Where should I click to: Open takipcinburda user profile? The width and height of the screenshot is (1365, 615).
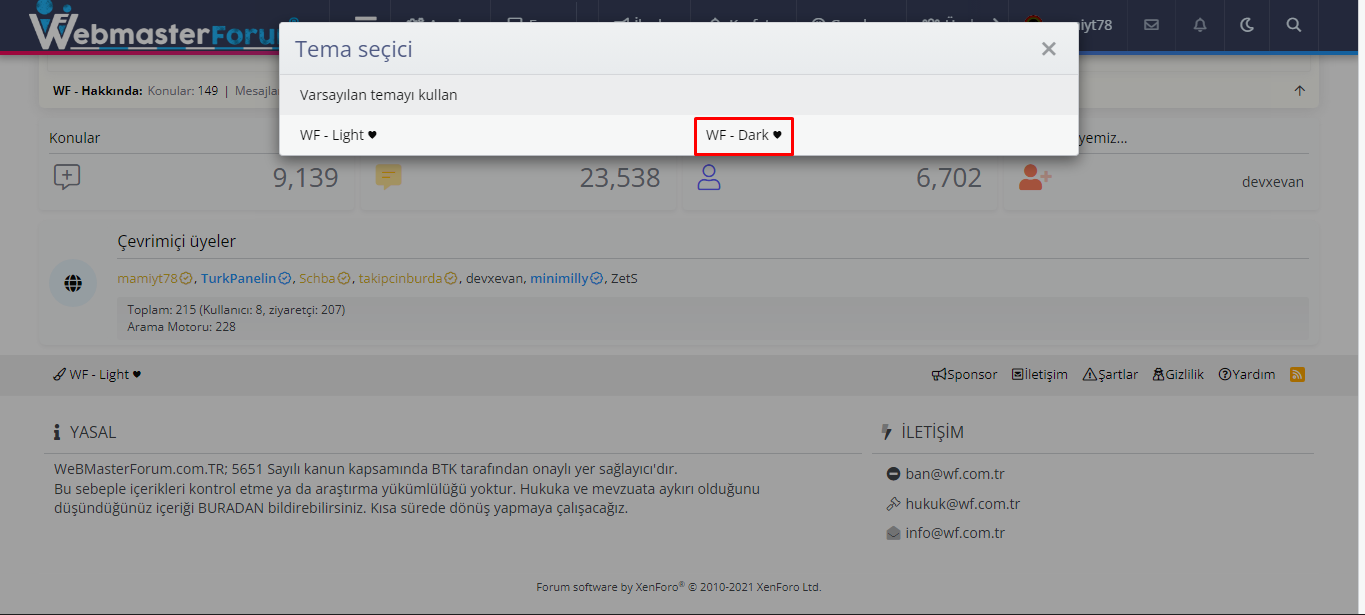(x=400, y=278)
